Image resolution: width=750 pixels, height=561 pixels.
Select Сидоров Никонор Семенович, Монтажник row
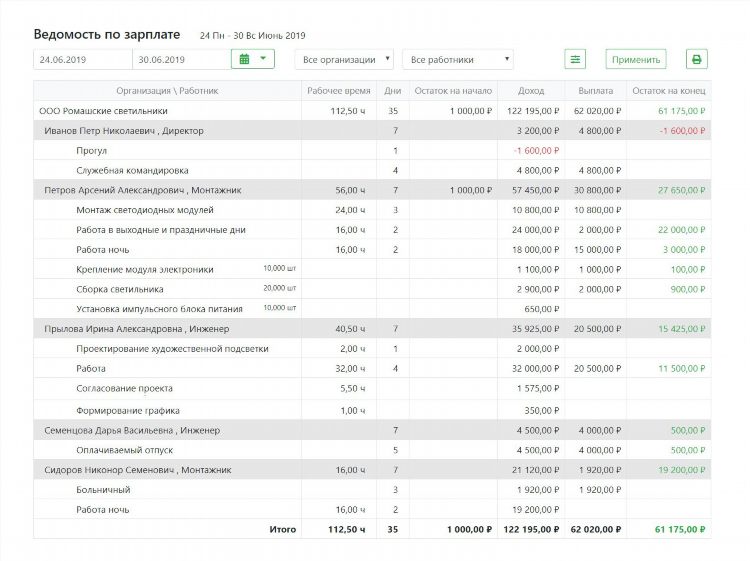point(372,470)
